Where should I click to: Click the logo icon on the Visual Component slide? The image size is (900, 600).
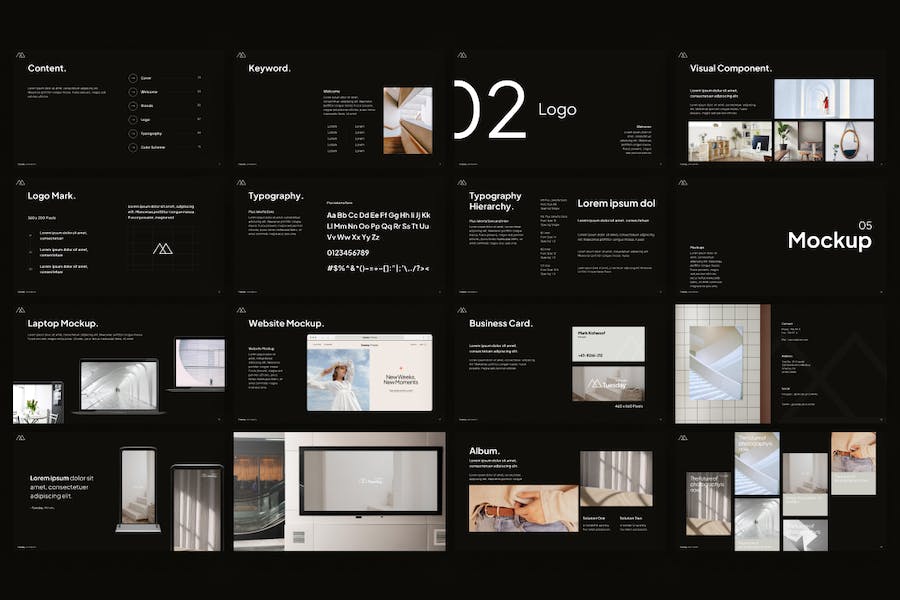[683, 55]
